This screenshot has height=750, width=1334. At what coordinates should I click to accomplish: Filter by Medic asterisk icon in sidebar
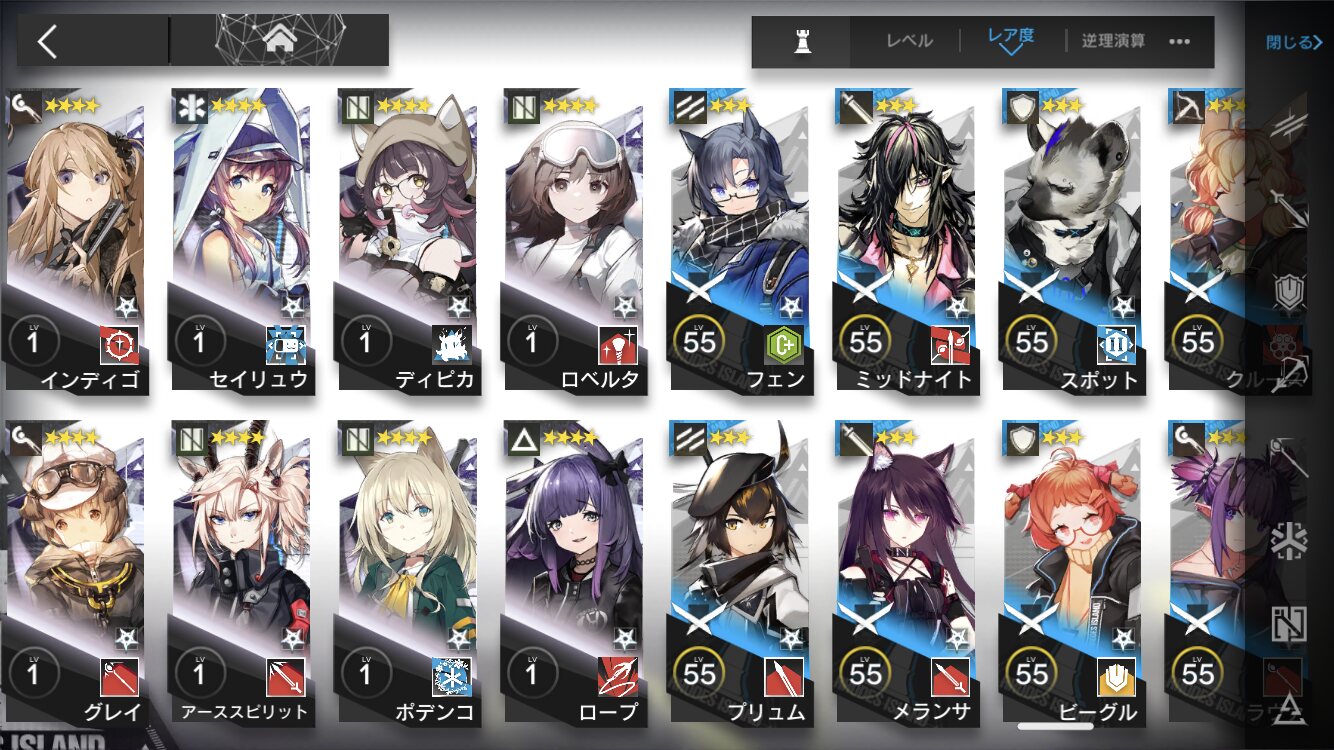coord(1290,541)
